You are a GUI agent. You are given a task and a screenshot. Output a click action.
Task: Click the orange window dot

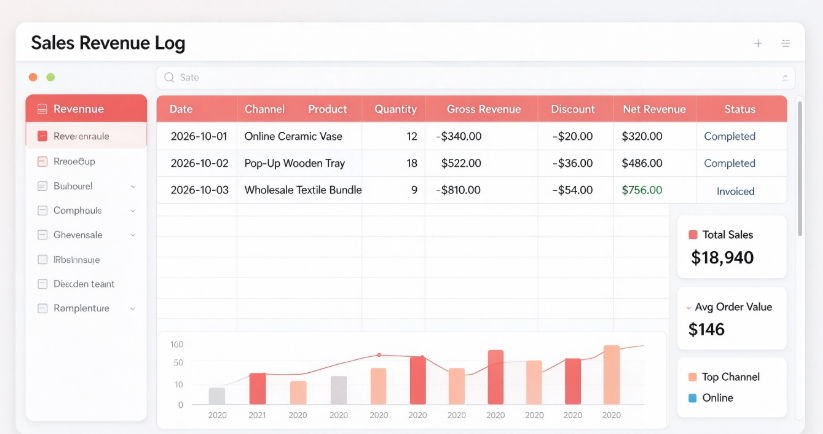[33, 77]
